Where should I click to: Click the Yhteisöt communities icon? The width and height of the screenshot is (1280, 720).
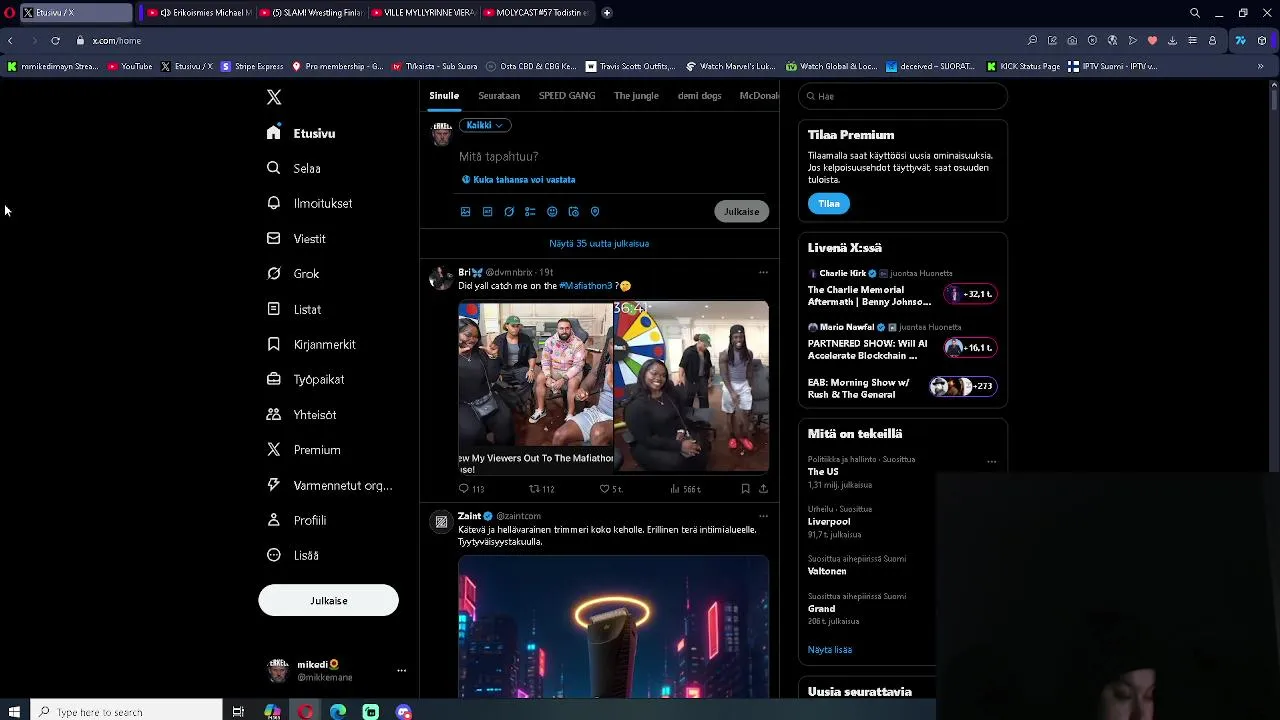point(273,414)
